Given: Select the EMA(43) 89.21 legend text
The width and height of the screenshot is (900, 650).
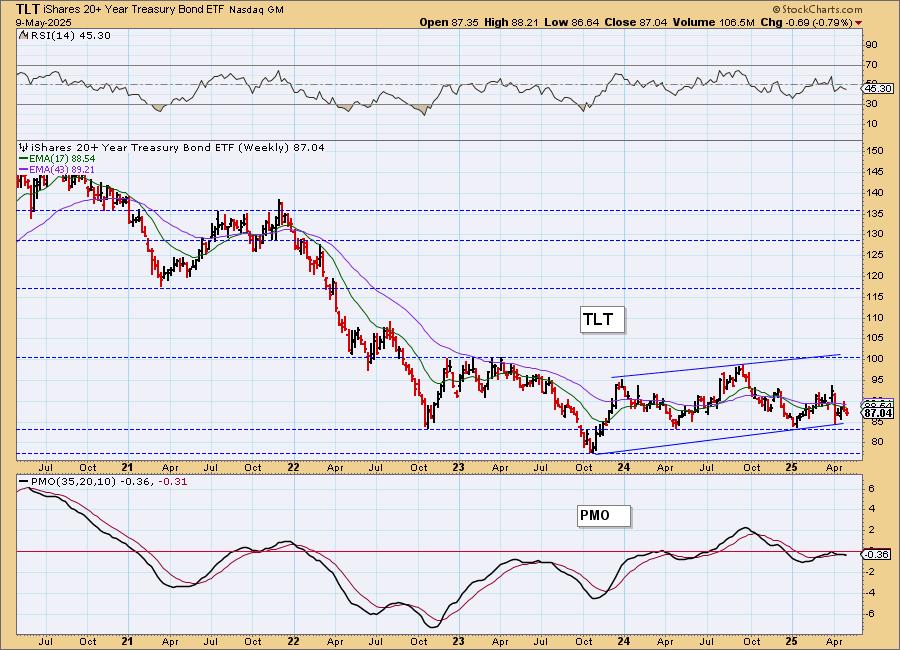Looking at the screenshot, I should (x=62, y=170).
